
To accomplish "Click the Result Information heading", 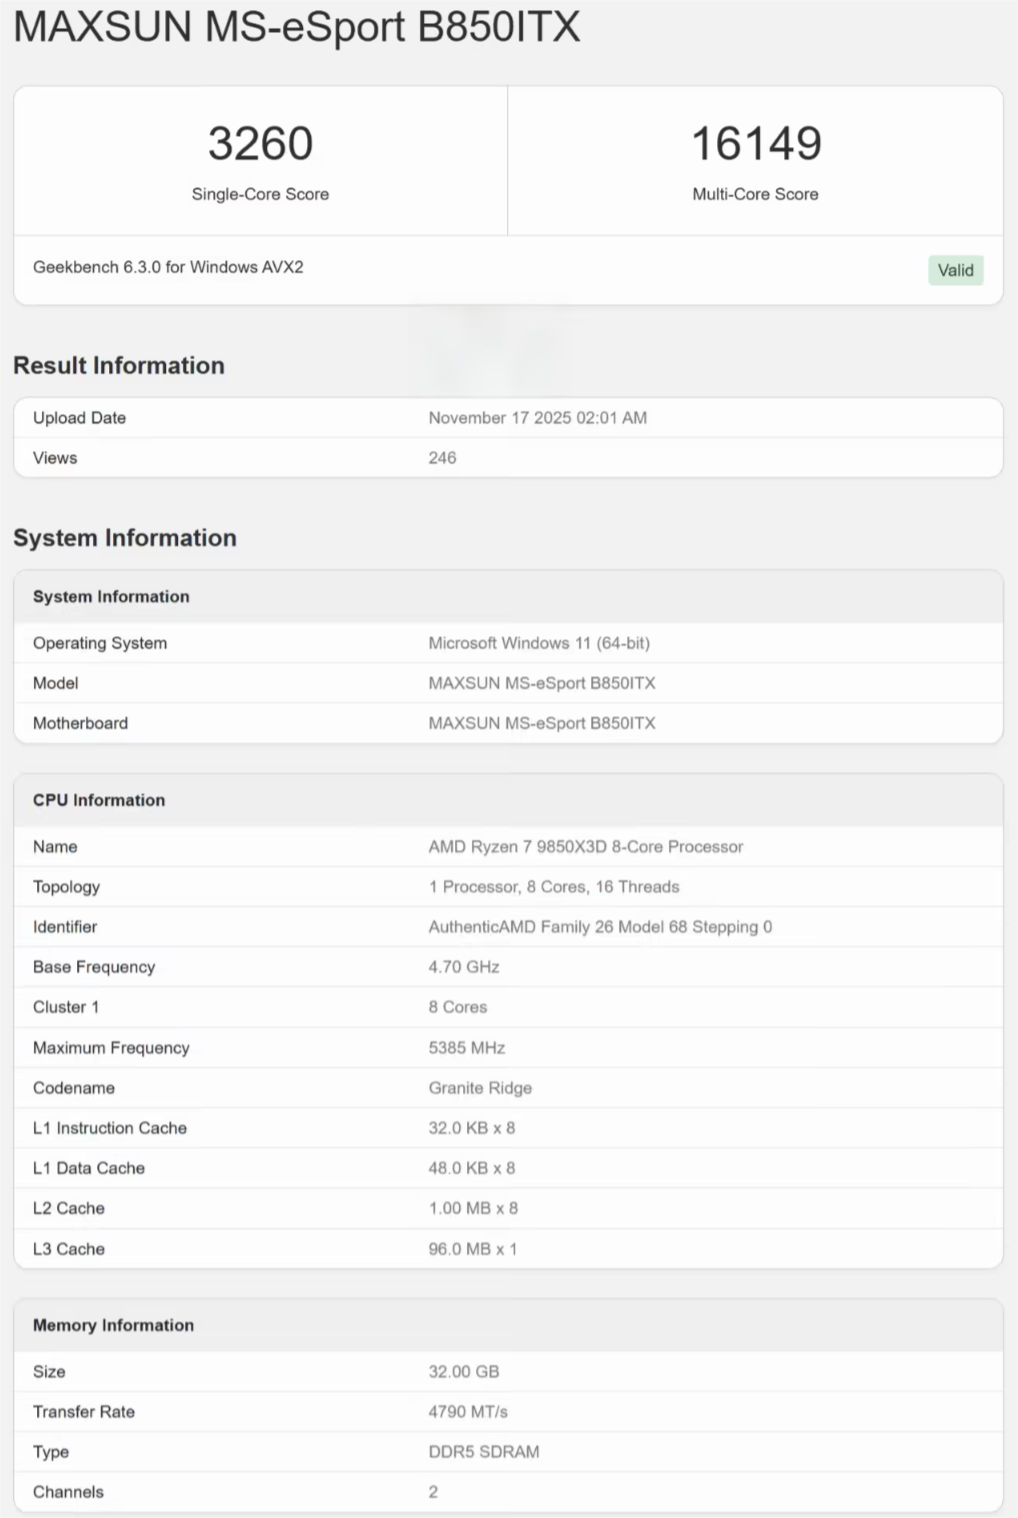I will [x=119, y=366].
